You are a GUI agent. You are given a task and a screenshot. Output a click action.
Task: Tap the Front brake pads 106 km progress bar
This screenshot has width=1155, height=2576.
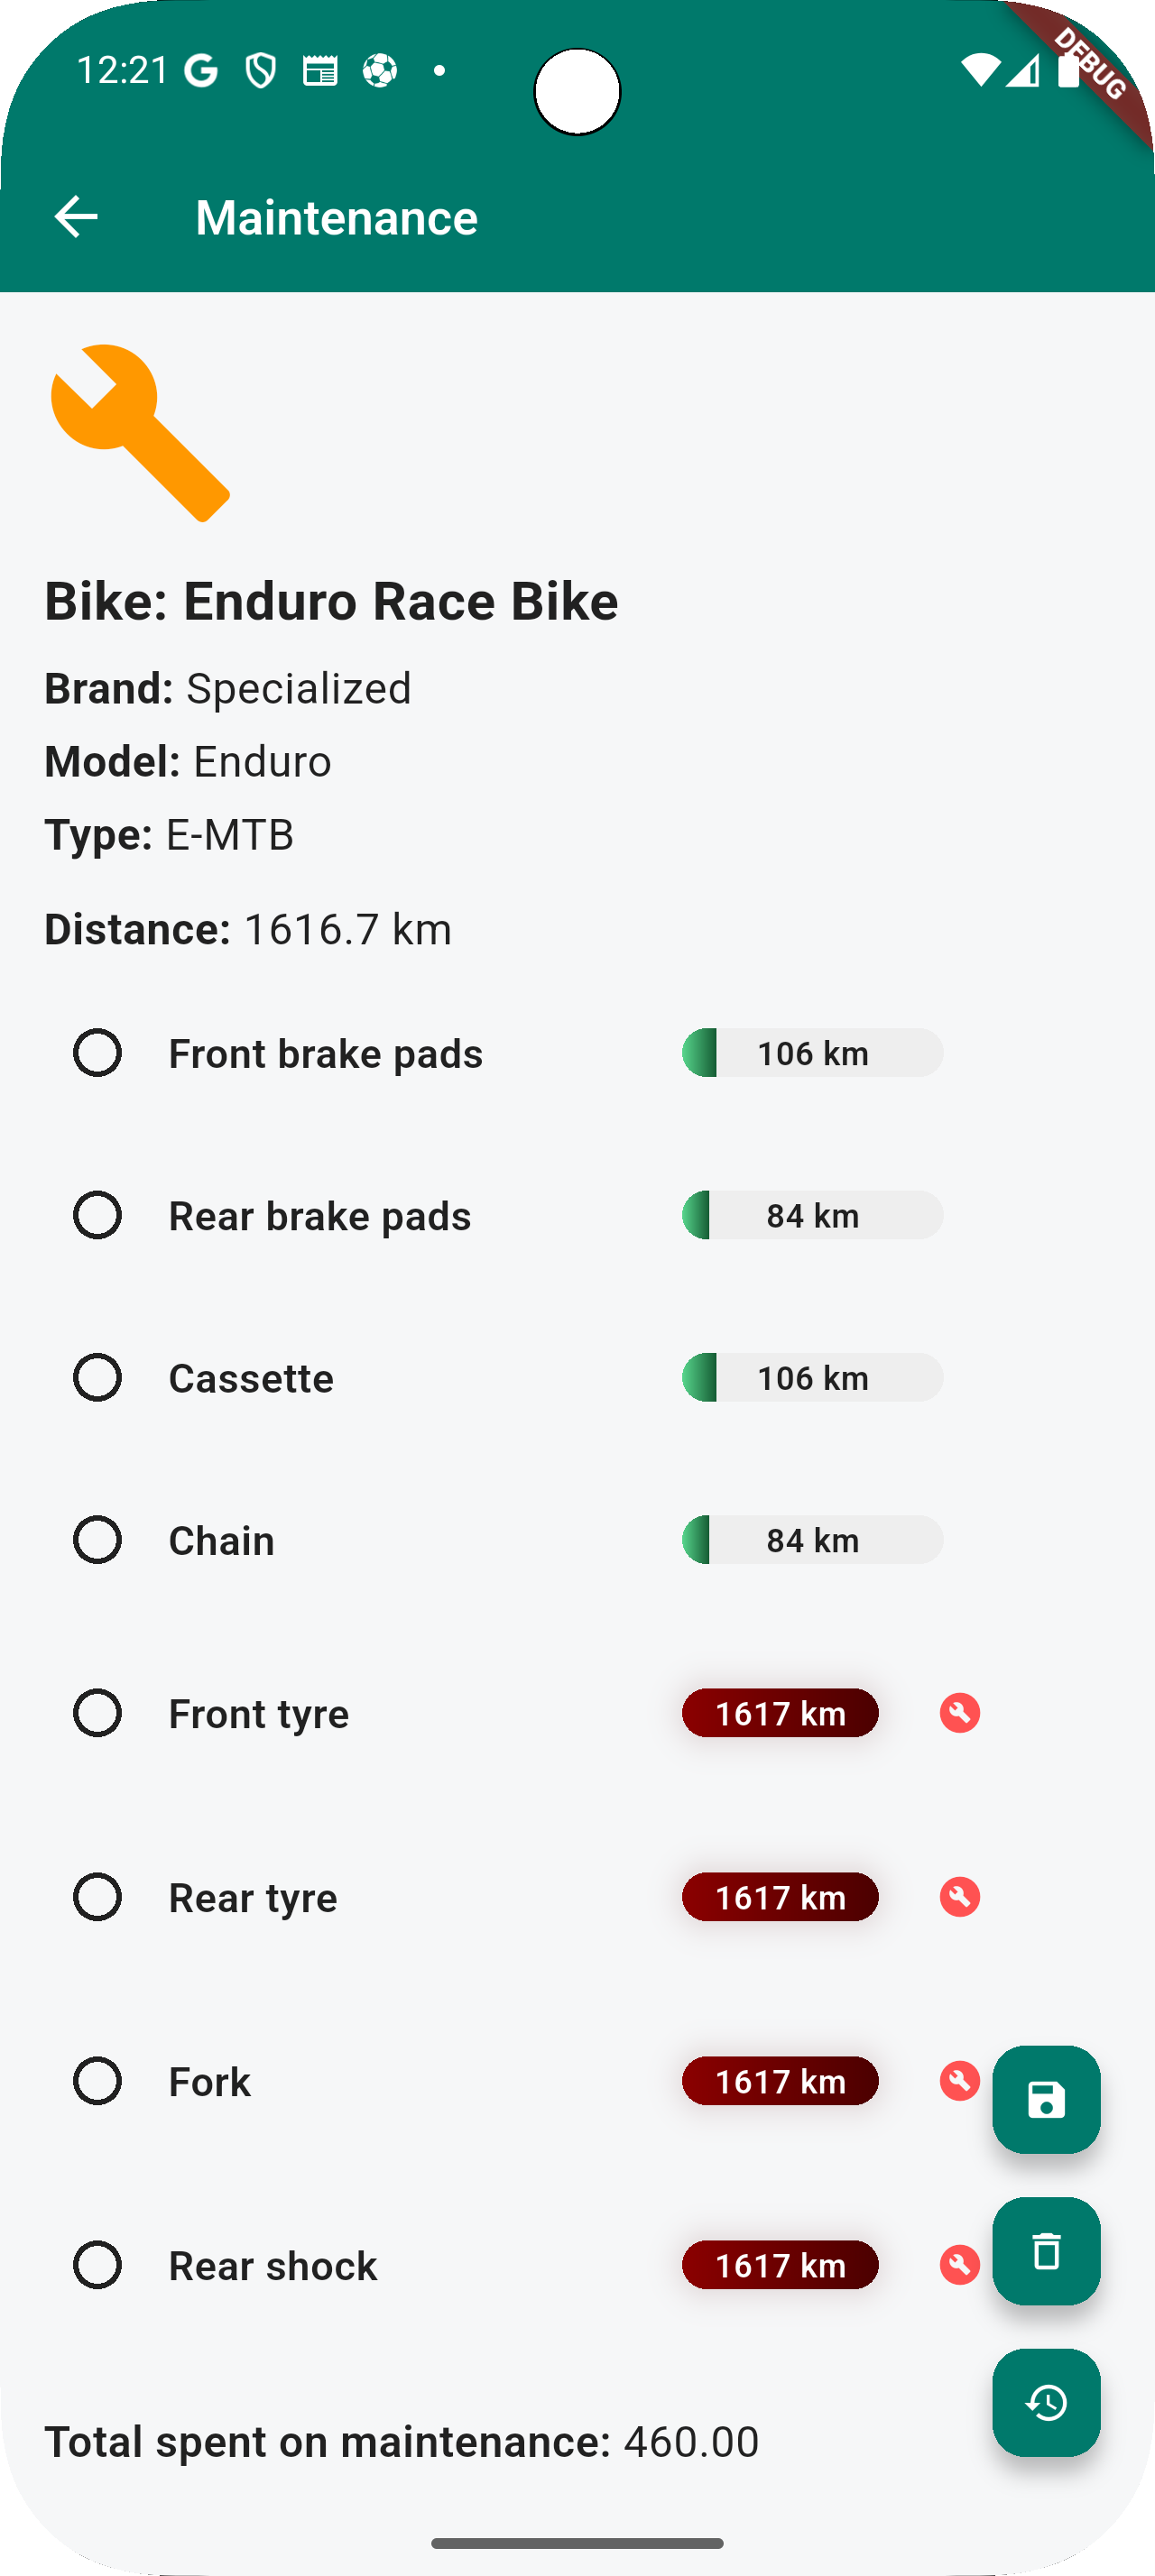(x=812, y=1053)
